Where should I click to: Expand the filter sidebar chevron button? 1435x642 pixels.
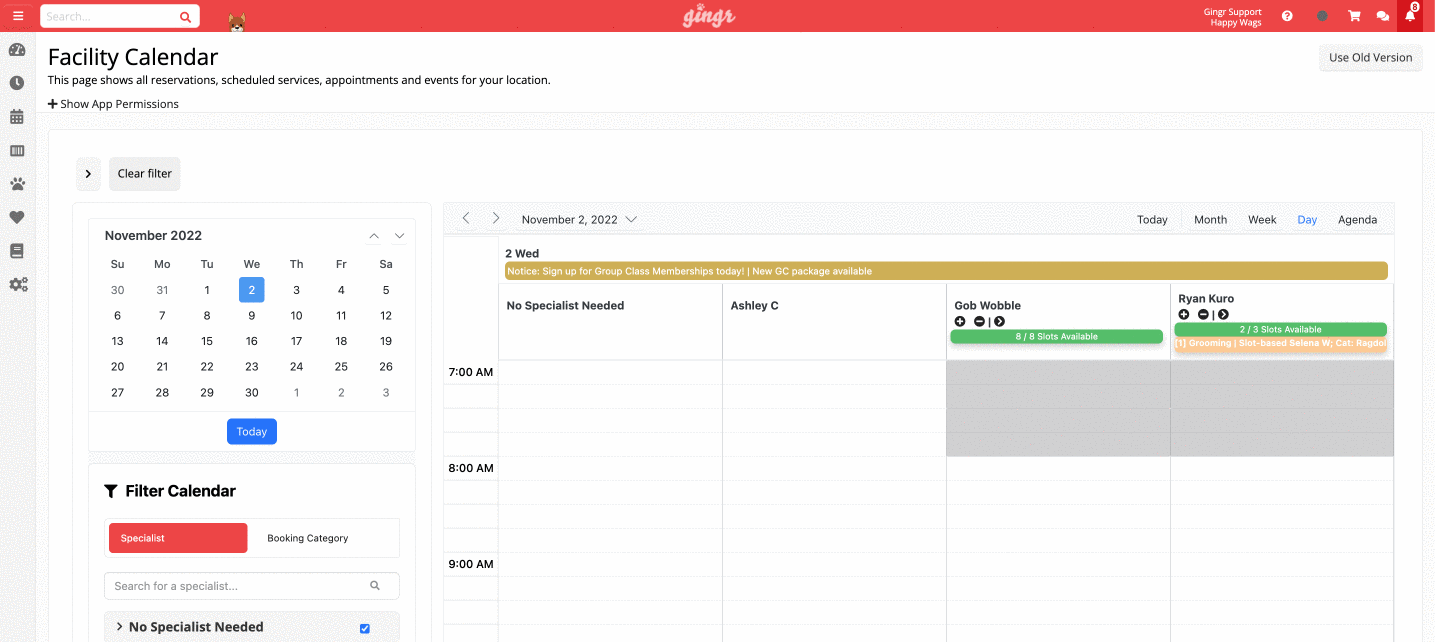tap(88, 173)
